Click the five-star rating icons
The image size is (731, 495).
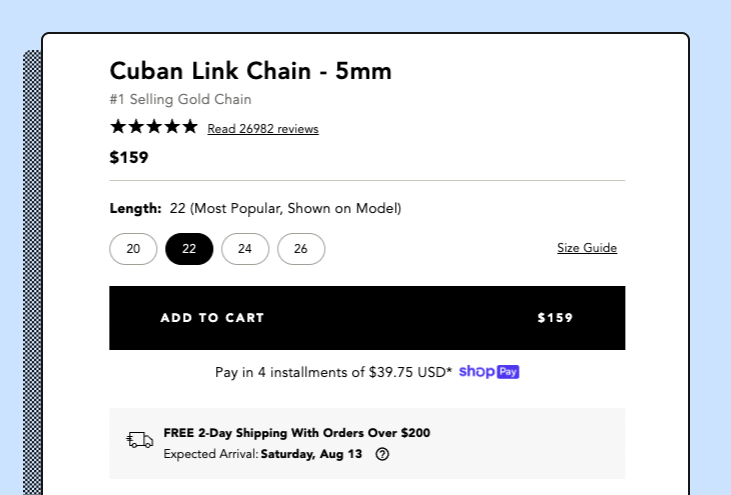tap(154, 127)
